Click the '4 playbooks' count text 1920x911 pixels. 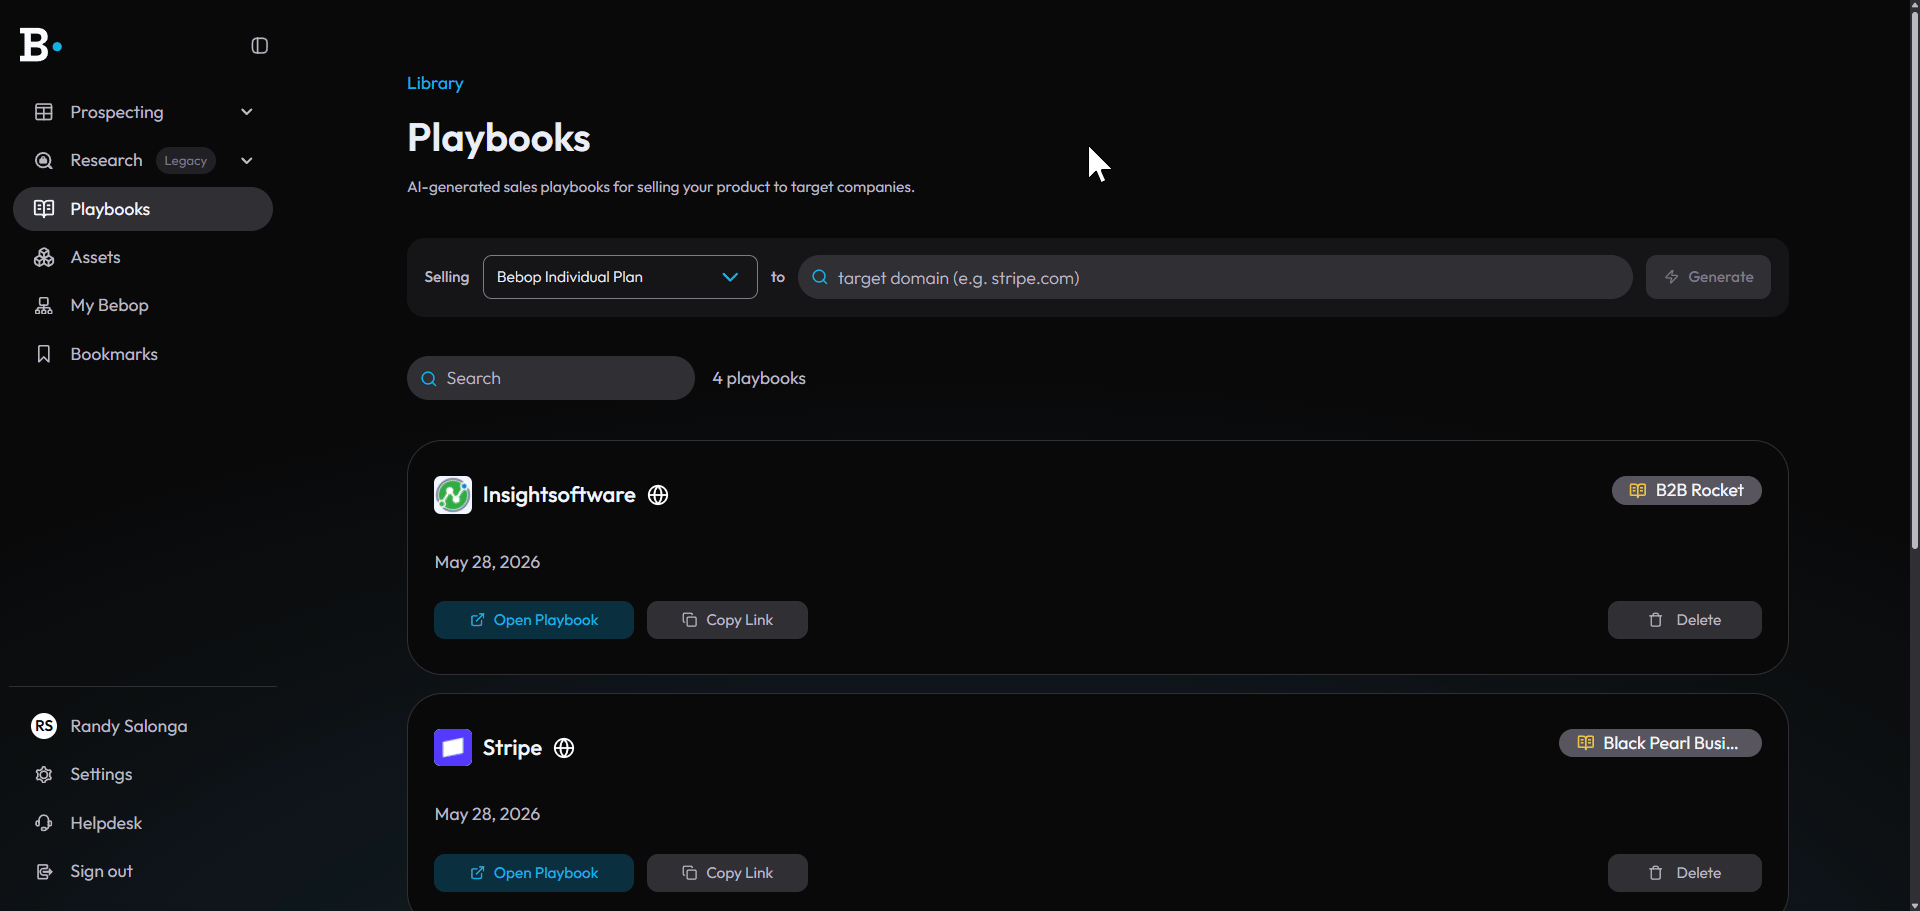(759, 378)
